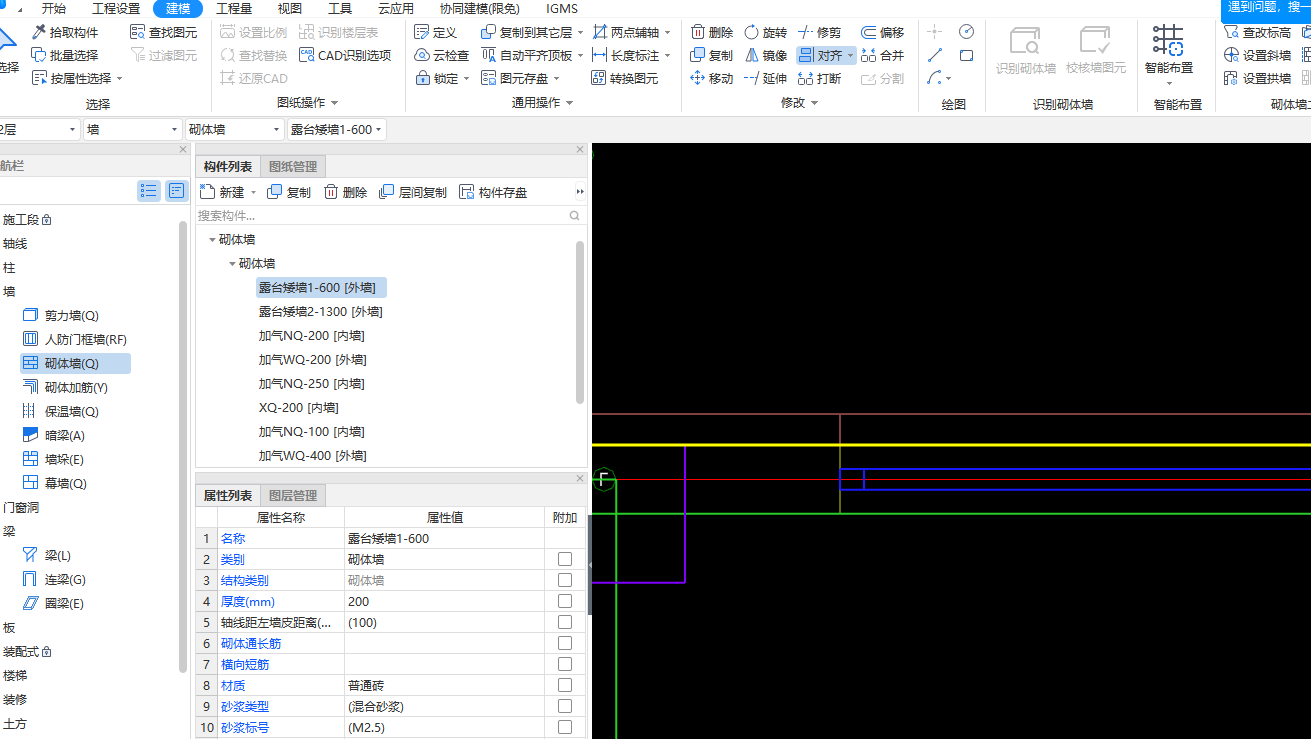Screen dimensions: 1311x739
Task: Select the 镜像 mirror tool
Action: [766, 55]
